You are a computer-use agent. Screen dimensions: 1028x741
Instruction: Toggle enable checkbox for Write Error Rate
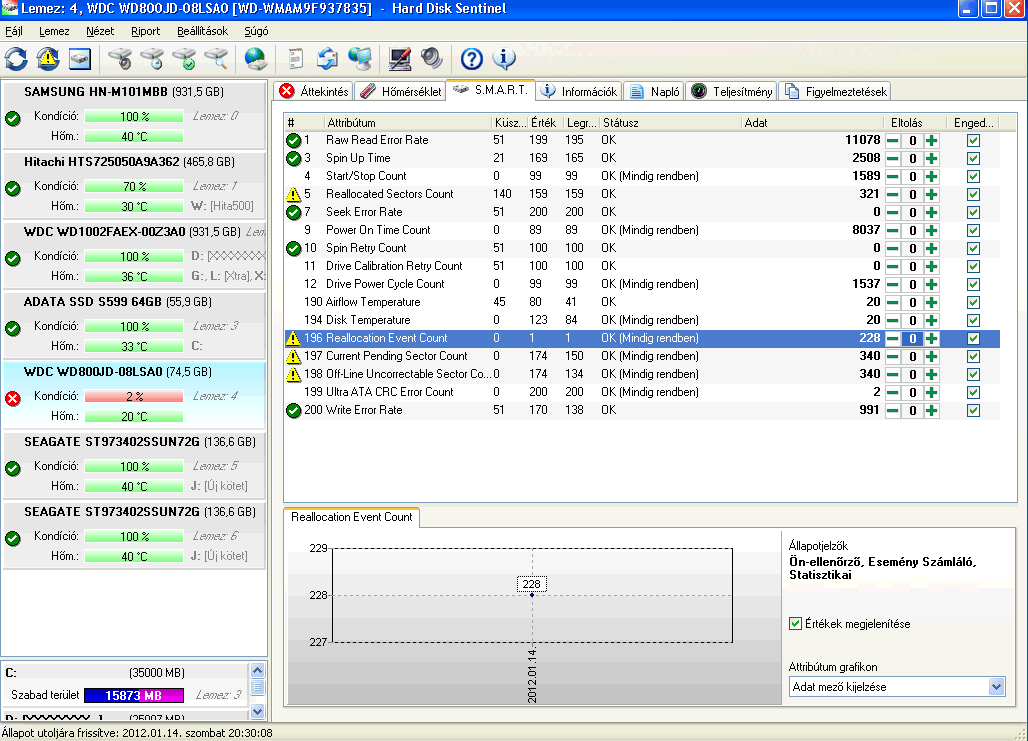pos(973,411)
